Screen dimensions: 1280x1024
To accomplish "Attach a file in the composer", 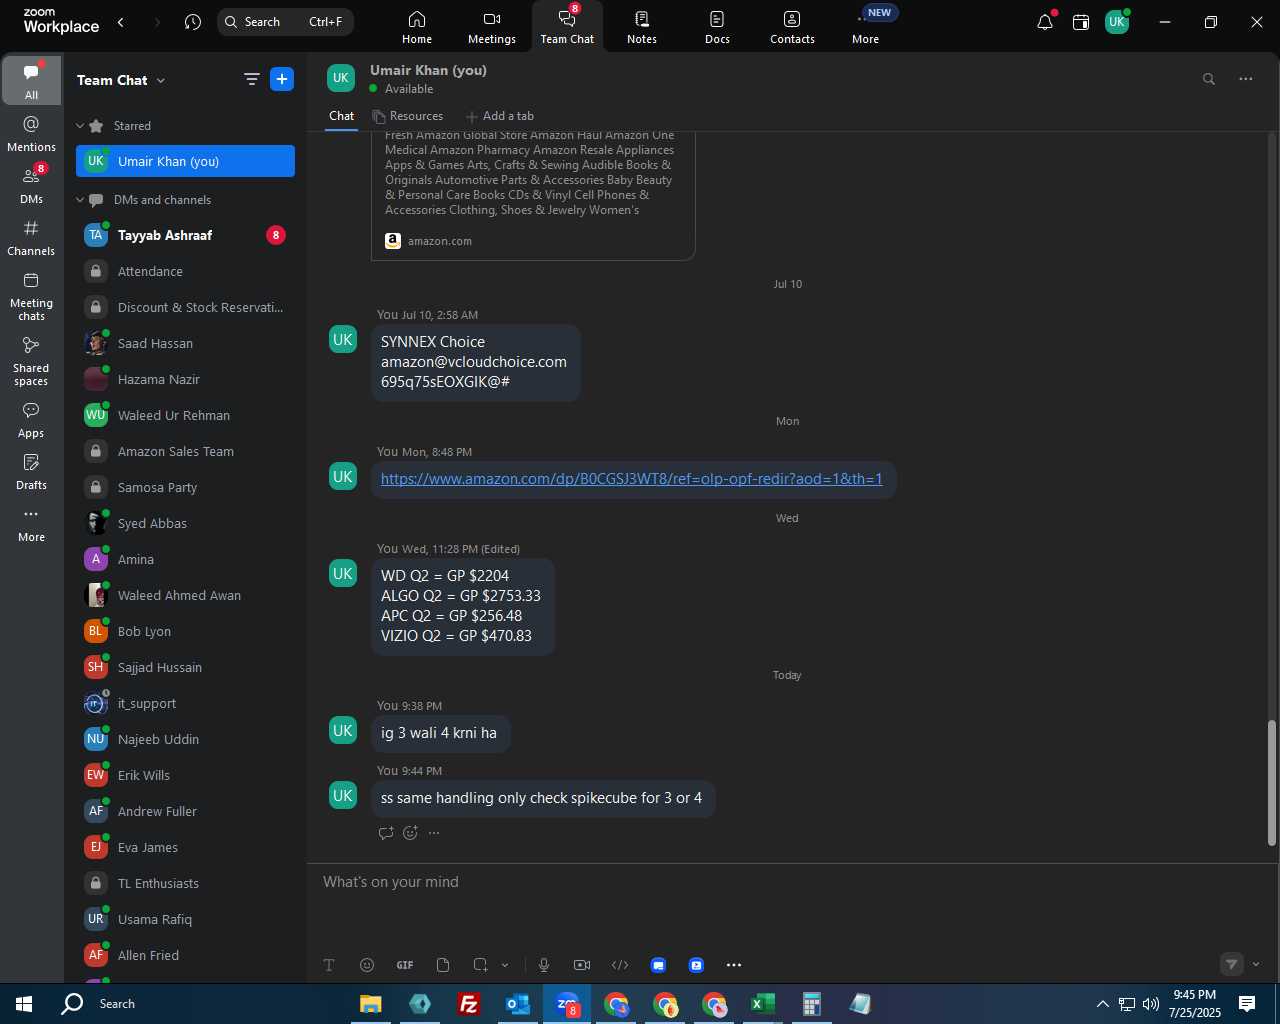I will click(x=443, y=965).
